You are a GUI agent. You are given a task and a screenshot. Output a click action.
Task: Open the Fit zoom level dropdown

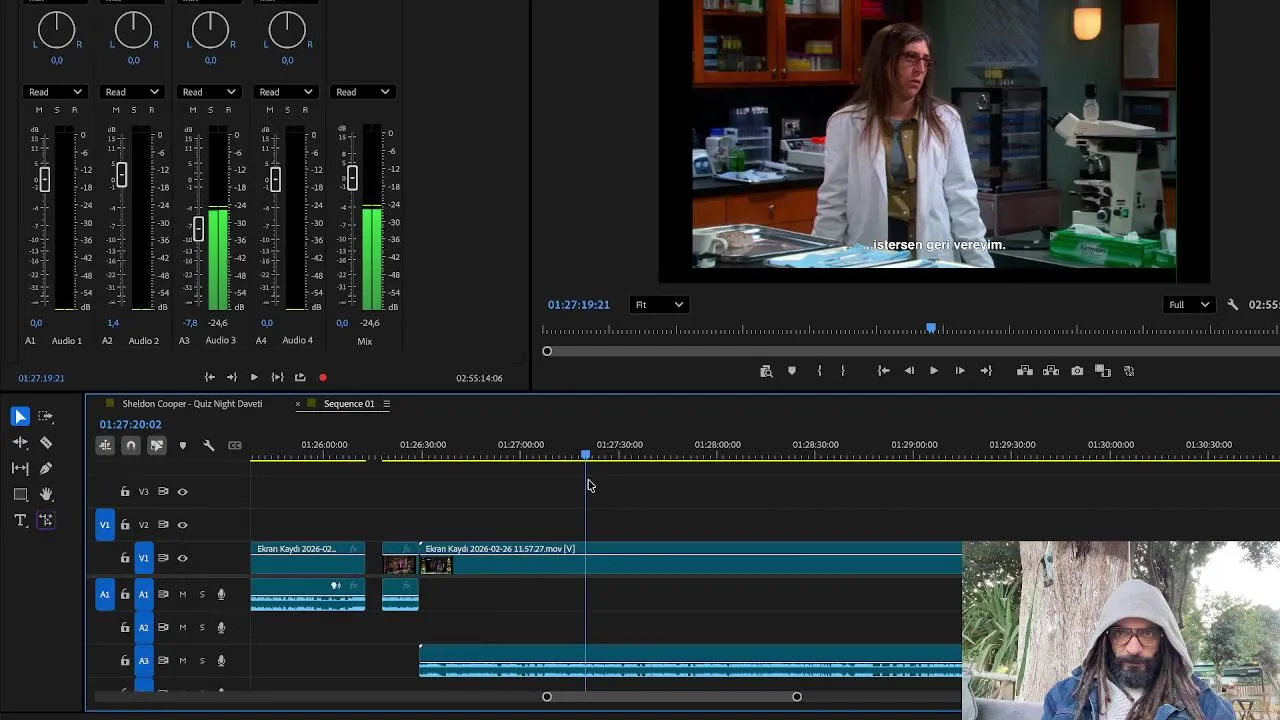coord(659,305)
